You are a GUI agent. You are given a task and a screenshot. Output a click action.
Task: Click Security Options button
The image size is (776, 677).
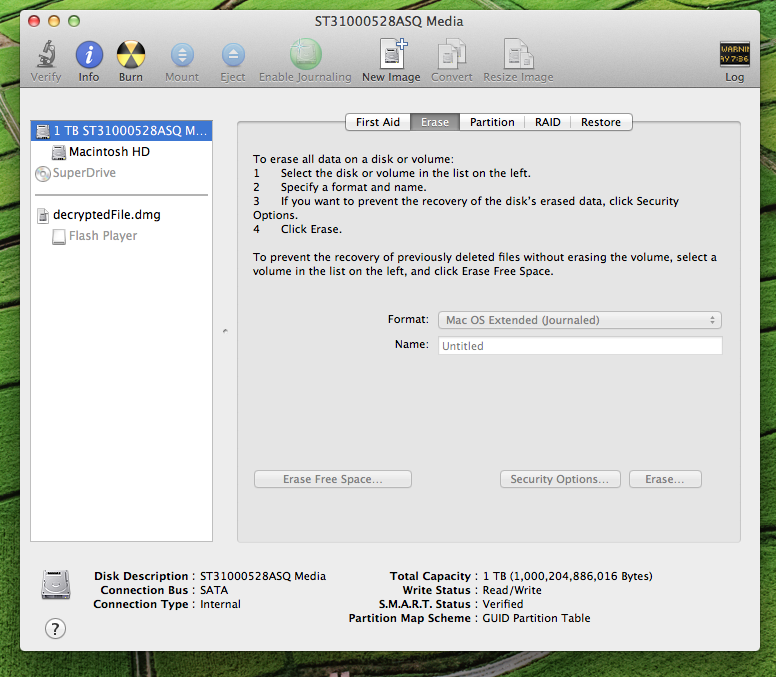tap(560, 479)
